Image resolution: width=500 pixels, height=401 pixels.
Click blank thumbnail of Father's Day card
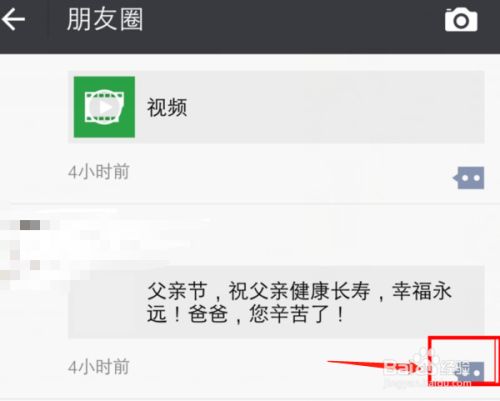104,302
